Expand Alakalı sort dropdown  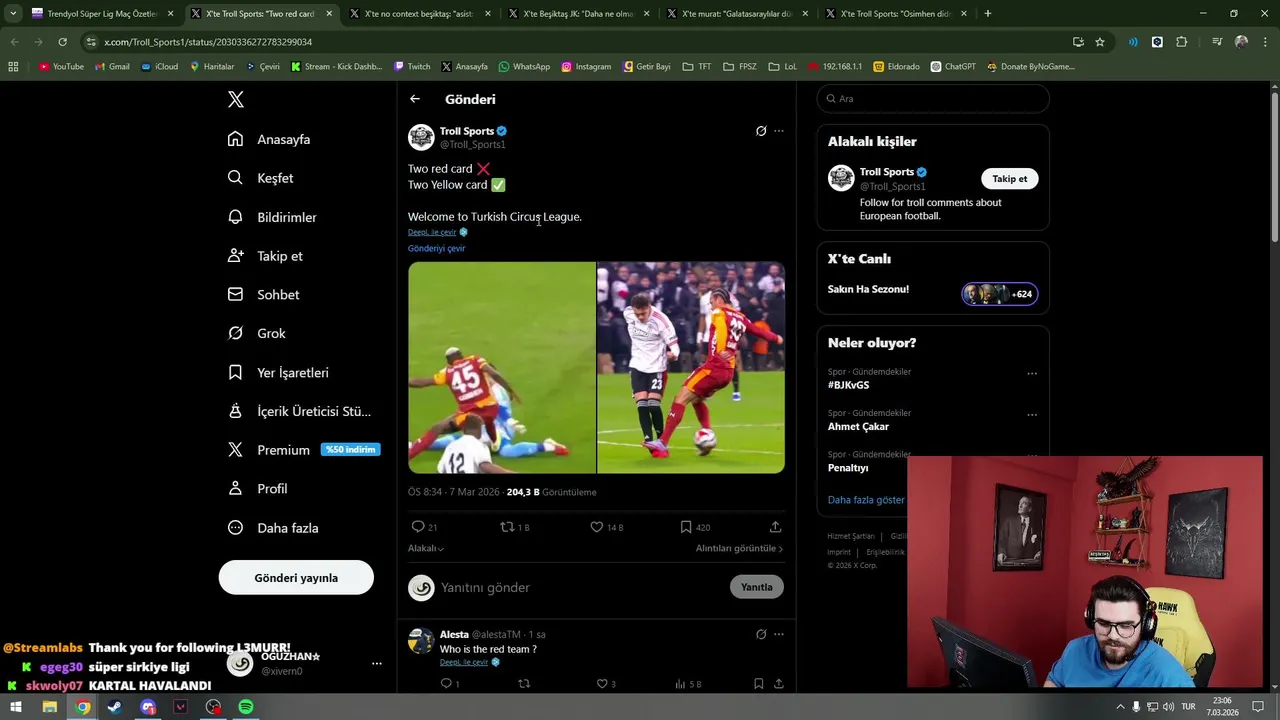click(426, 548)
